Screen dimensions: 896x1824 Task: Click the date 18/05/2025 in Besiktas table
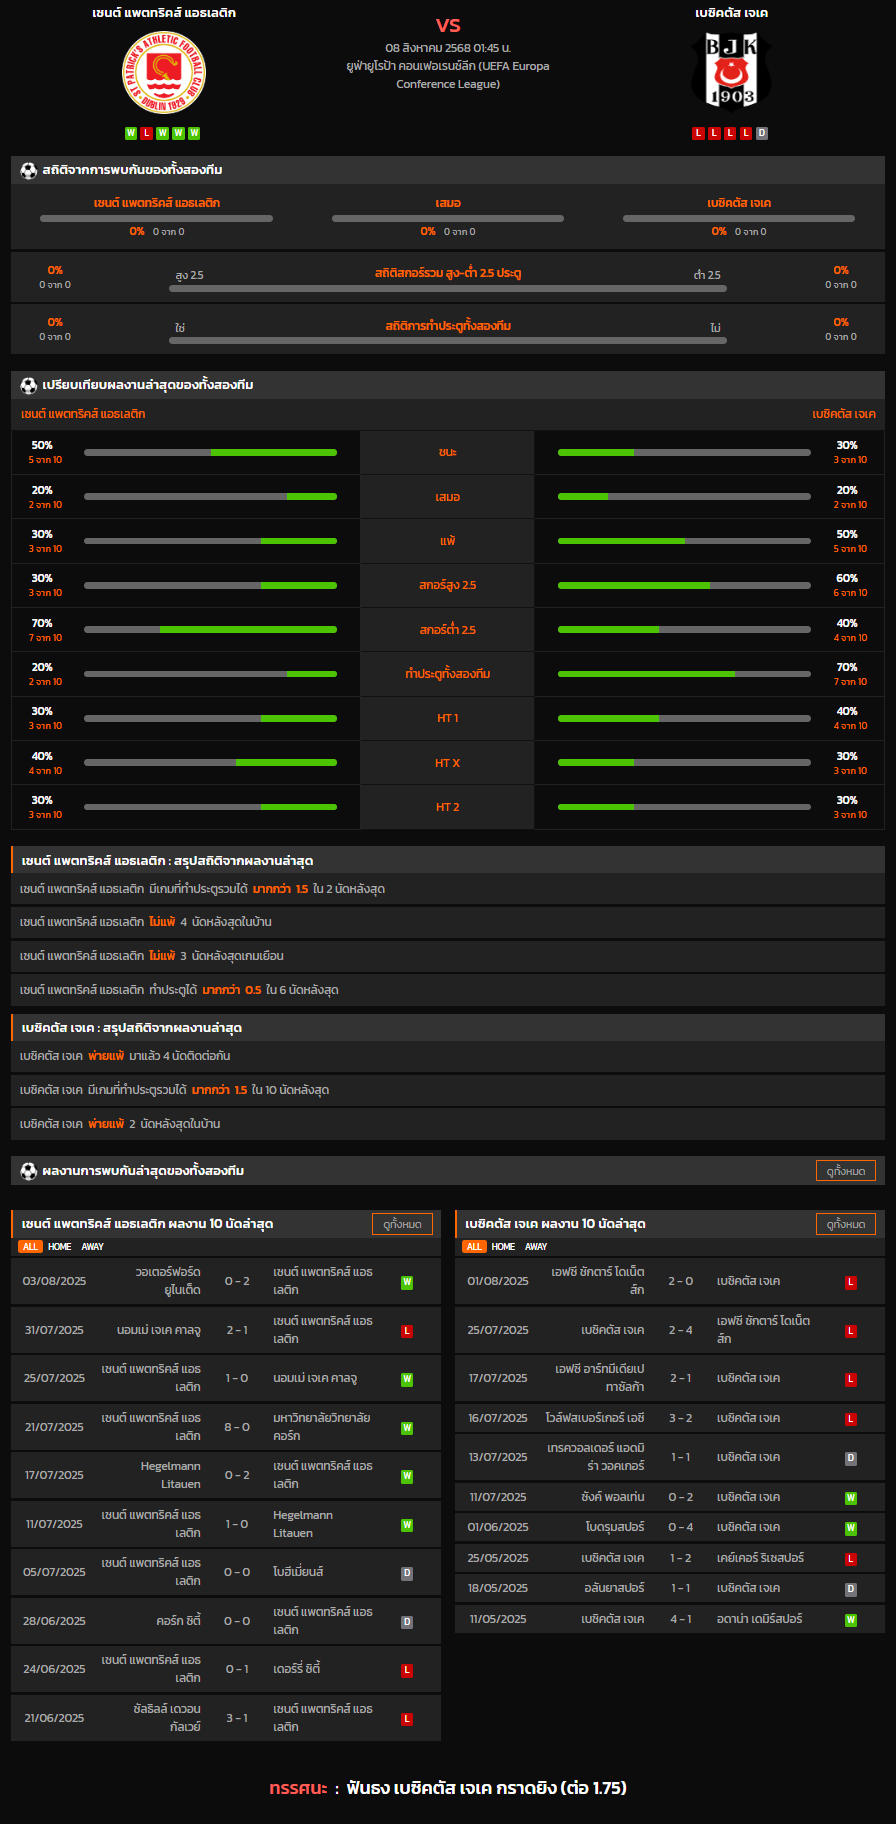pos(498,1589)
